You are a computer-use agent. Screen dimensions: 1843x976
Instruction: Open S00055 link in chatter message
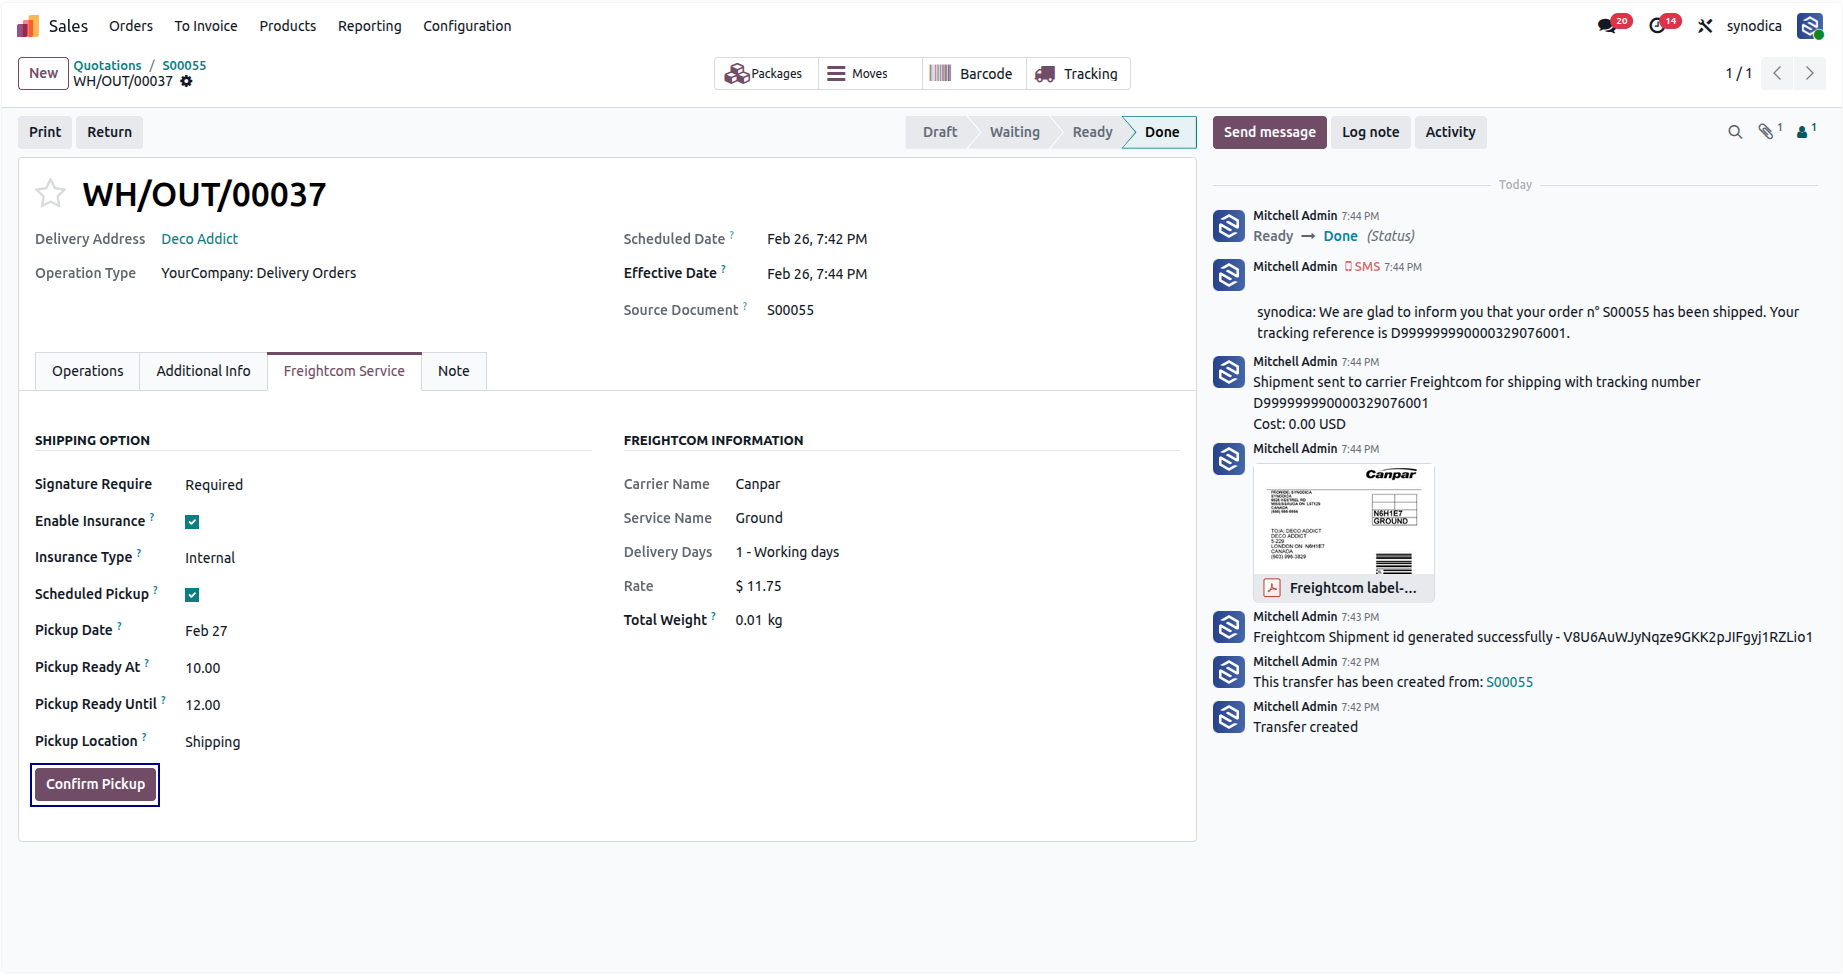pos(1509,682)
